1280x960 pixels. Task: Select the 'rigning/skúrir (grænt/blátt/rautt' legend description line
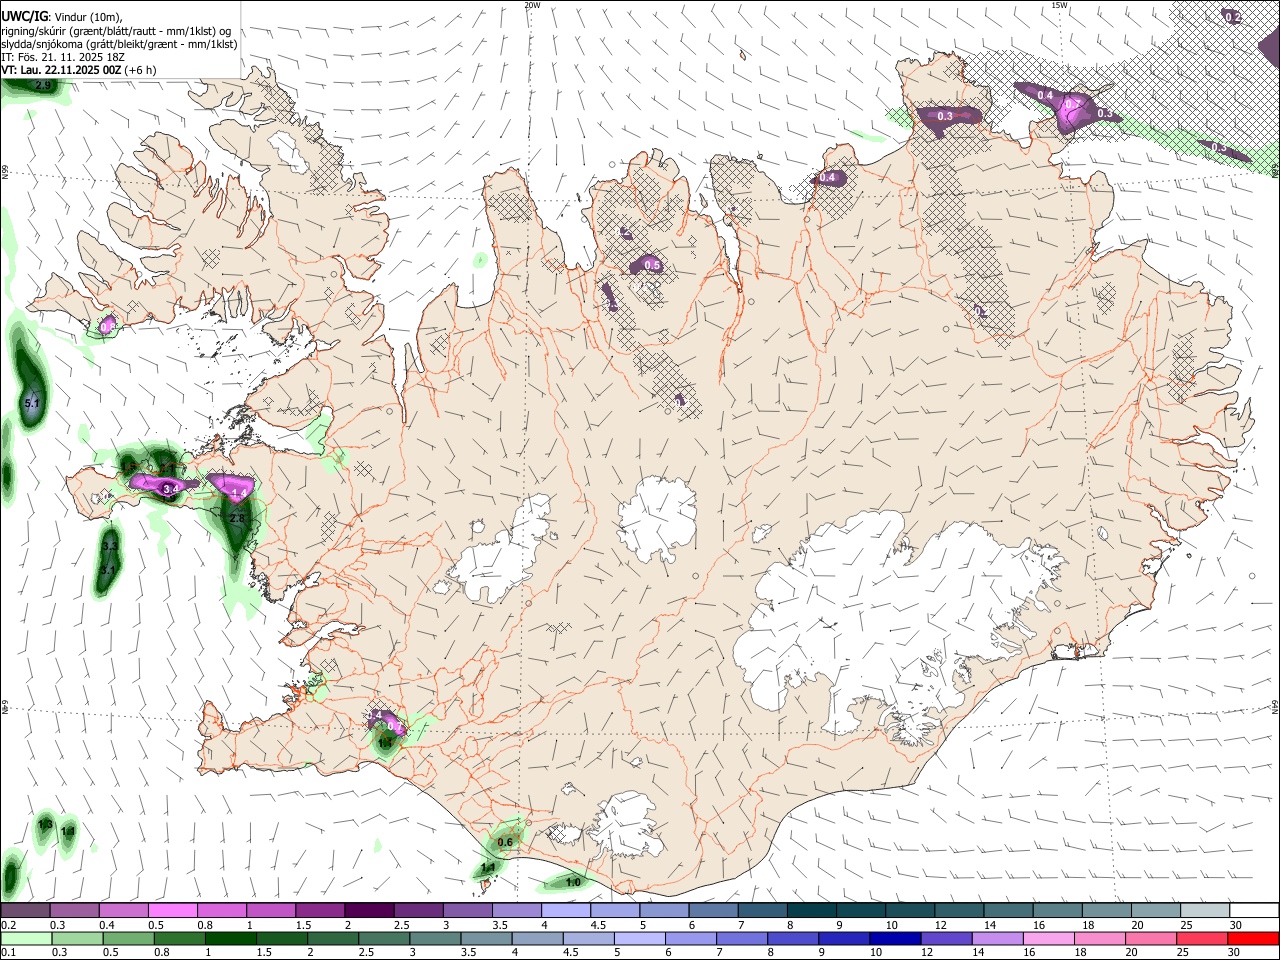115,31
